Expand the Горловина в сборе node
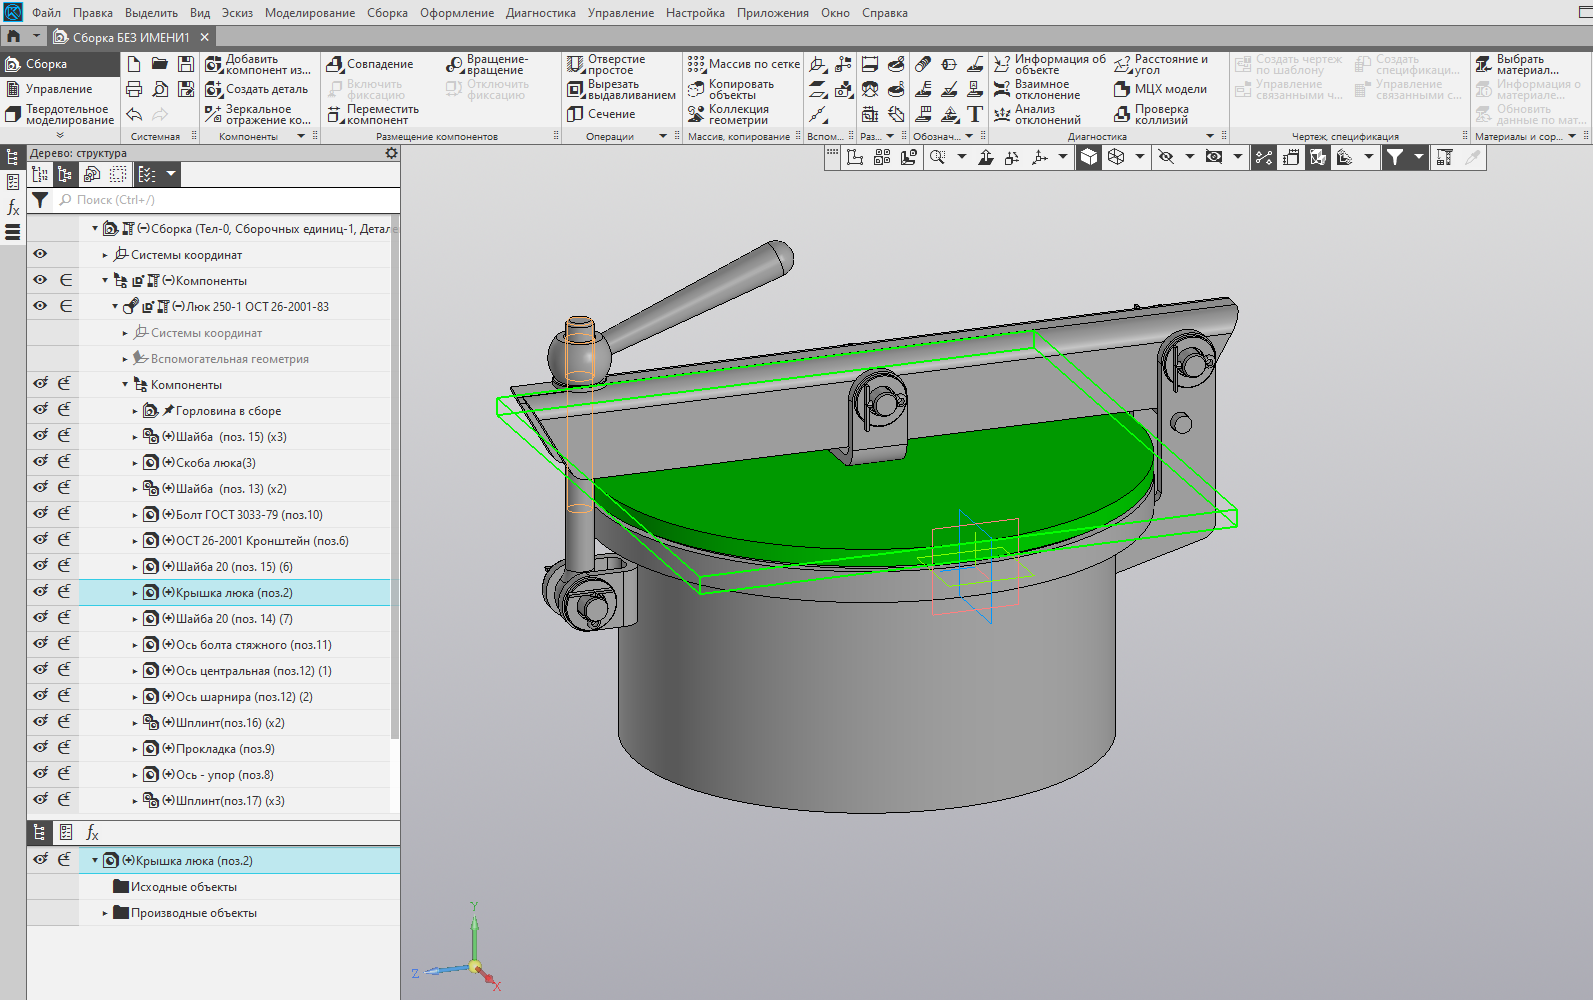1593x1000 pixels. [x=135, y=411]
